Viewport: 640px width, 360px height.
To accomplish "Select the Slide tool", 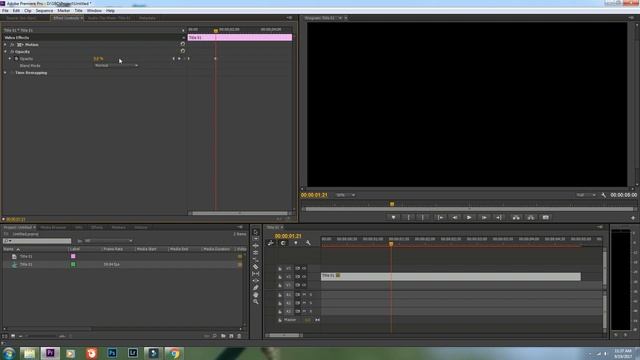I will tap(256, 280).
